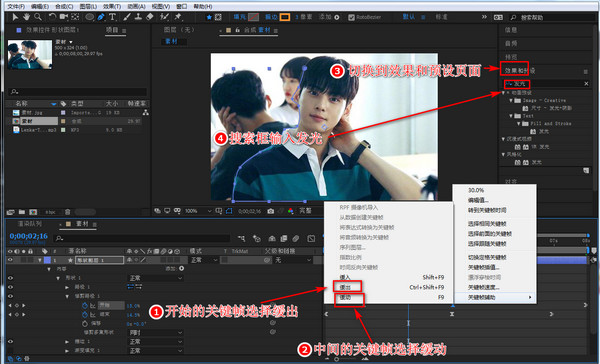Toggle 结束 property stopwatch
Screen dimensions: 600x364
(x=85, y=315)
